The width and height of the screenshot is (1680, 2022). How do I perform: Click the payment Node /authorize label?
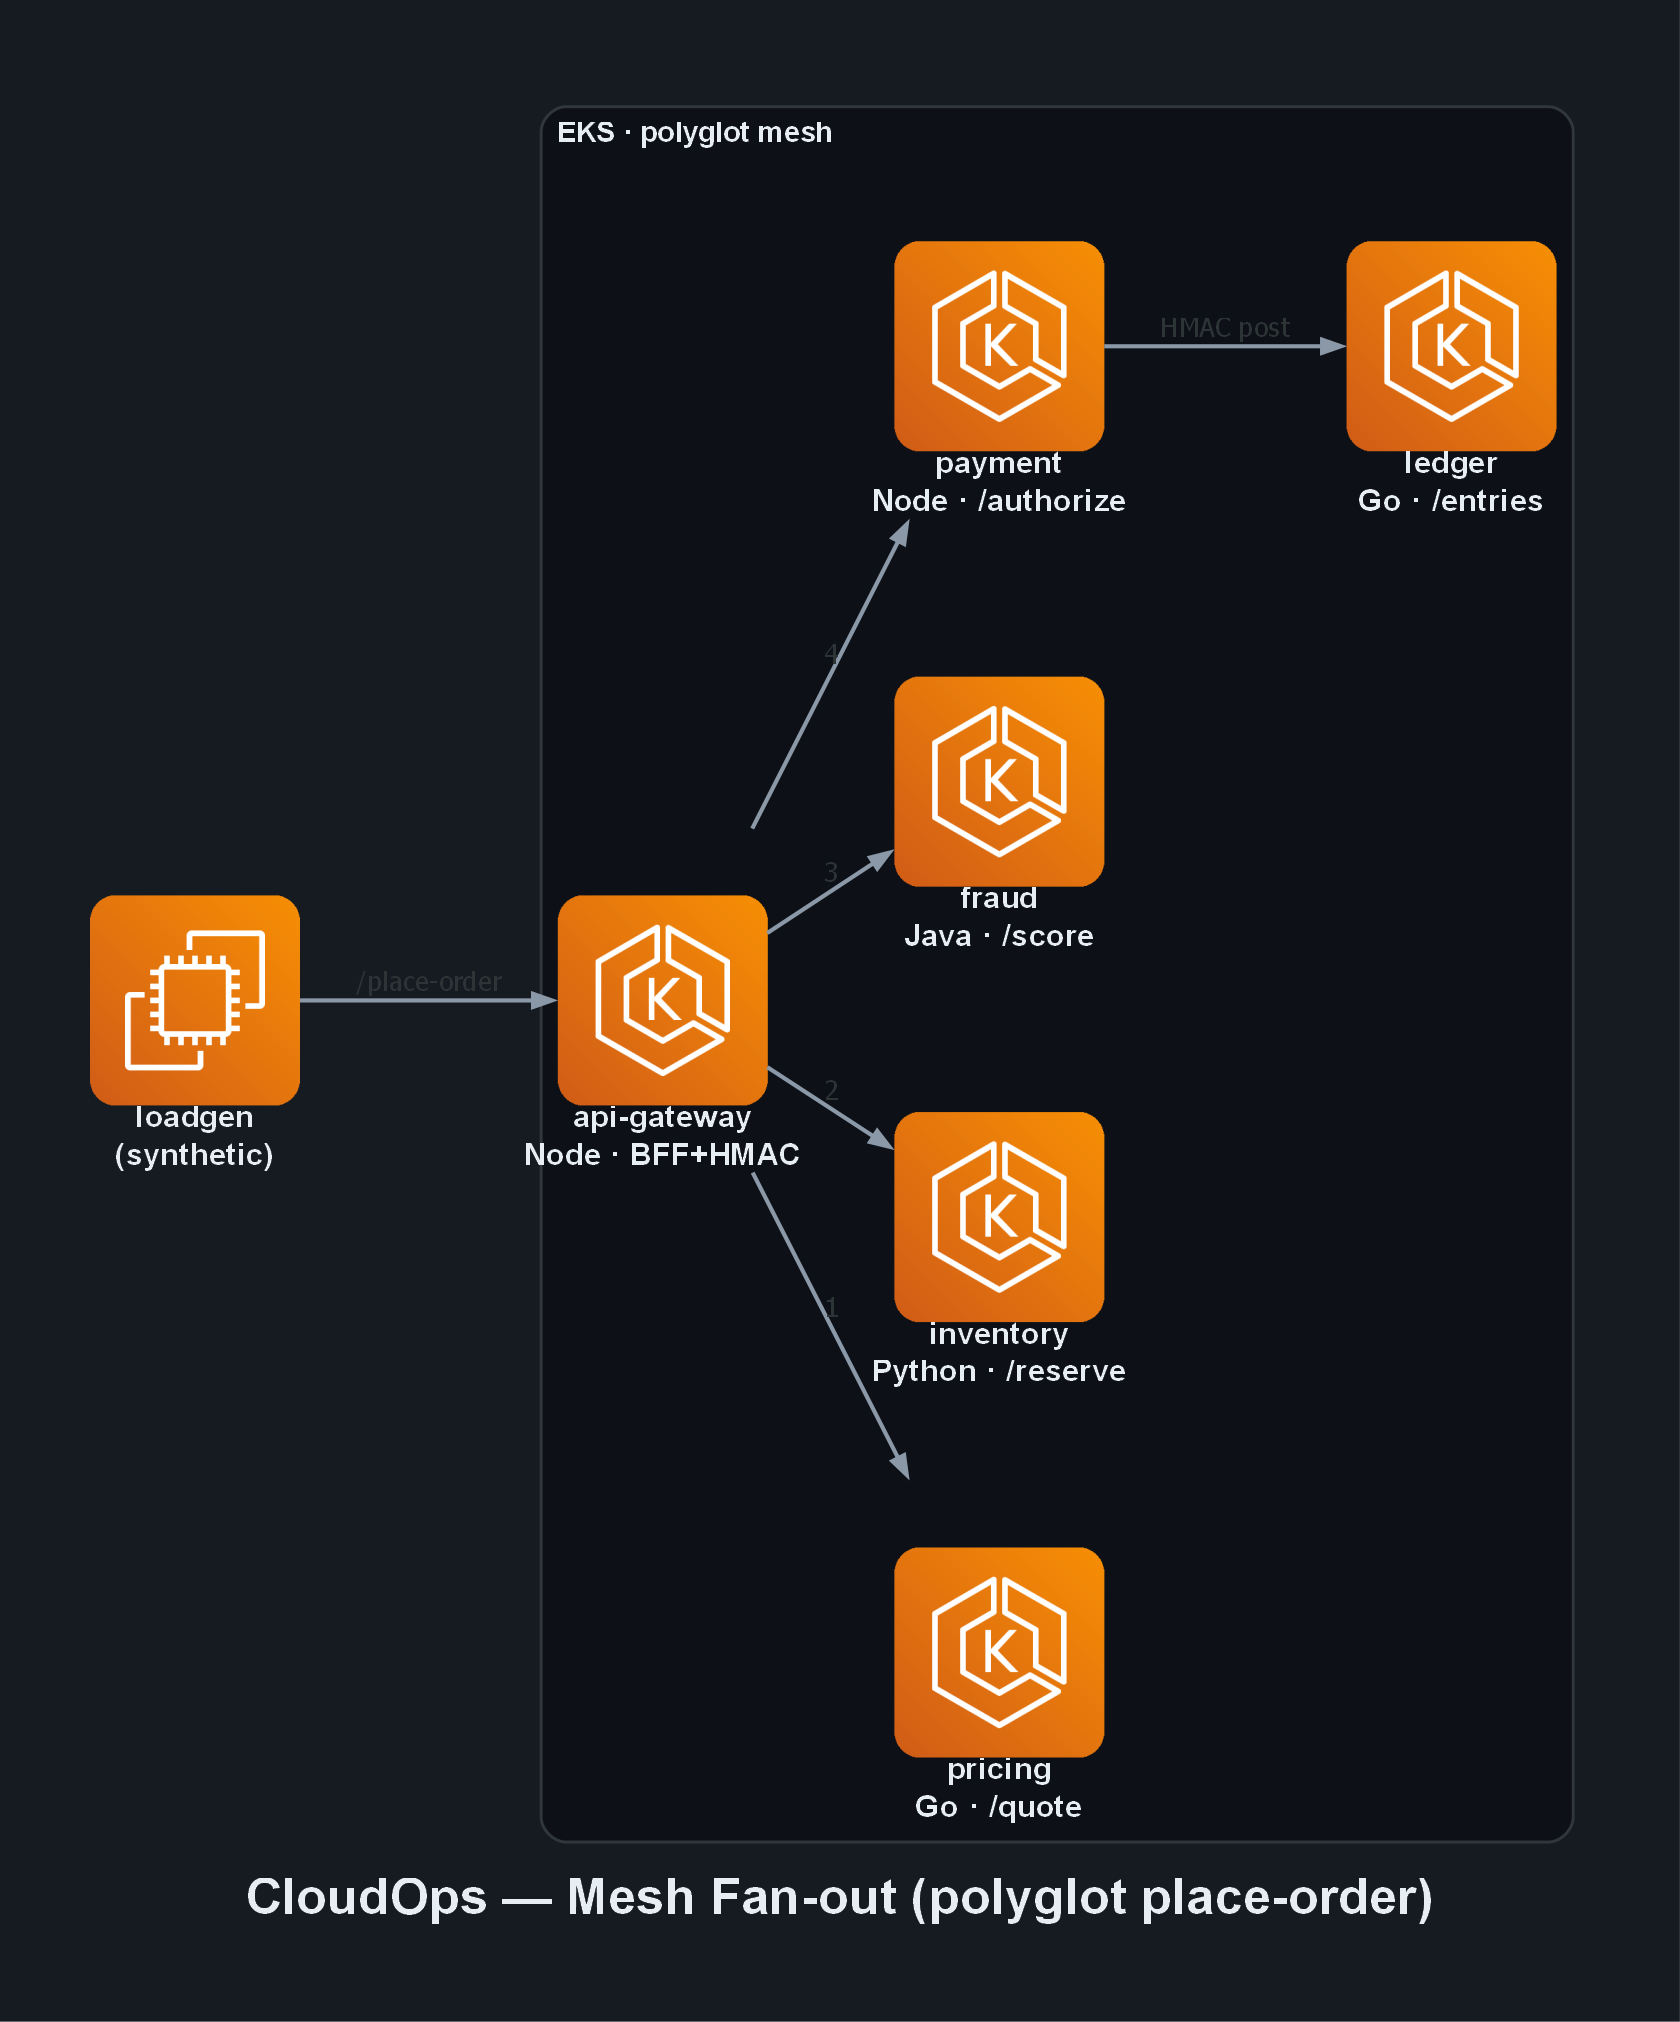[999, 482]
